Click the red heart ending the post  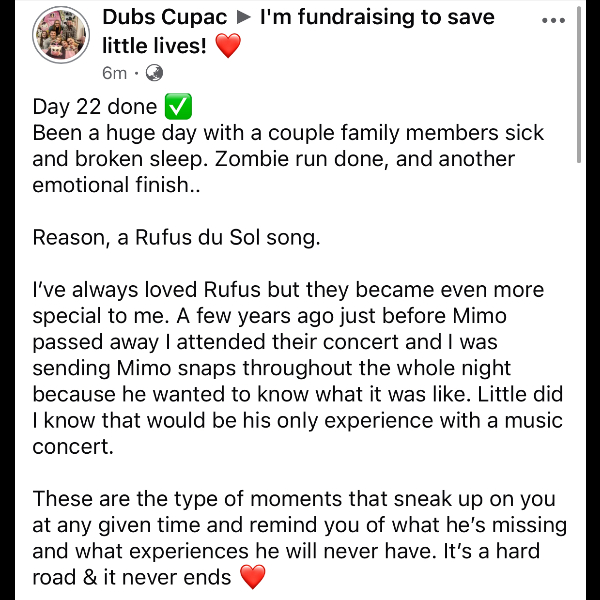(x=254, y=577)
